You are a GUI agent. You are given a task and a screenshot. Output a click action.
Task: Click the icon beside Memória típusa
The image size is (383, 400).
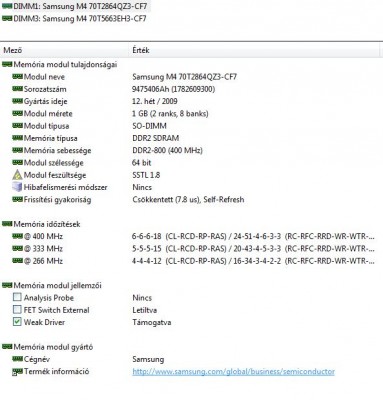tap(17, 138)
